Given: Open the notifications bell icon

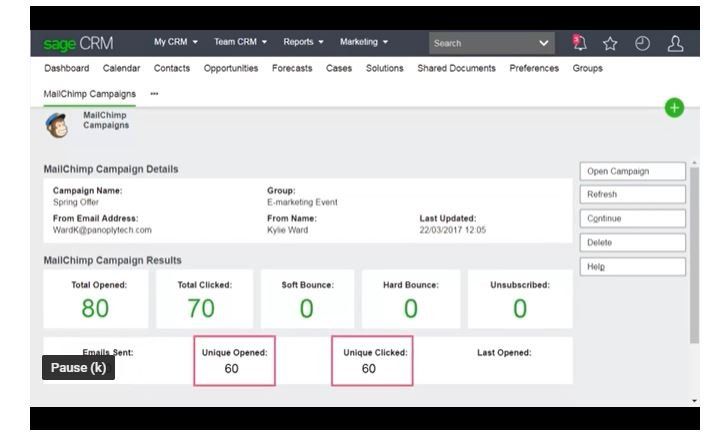Looking at the screenshot, I should click(x=579, y=43).
